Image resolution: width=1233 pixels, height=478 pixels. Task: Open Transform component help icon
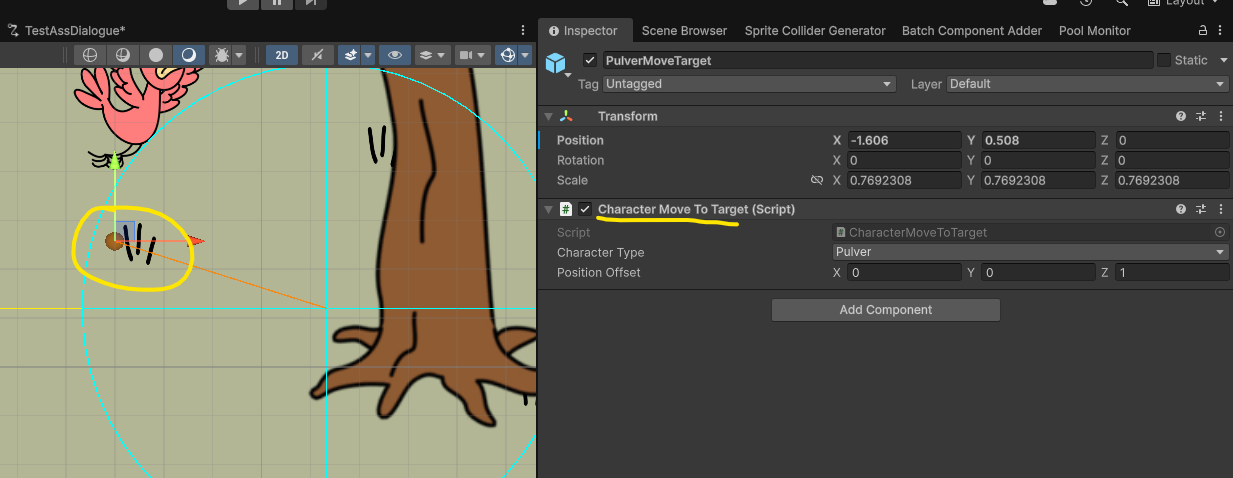coord(1181,117)
